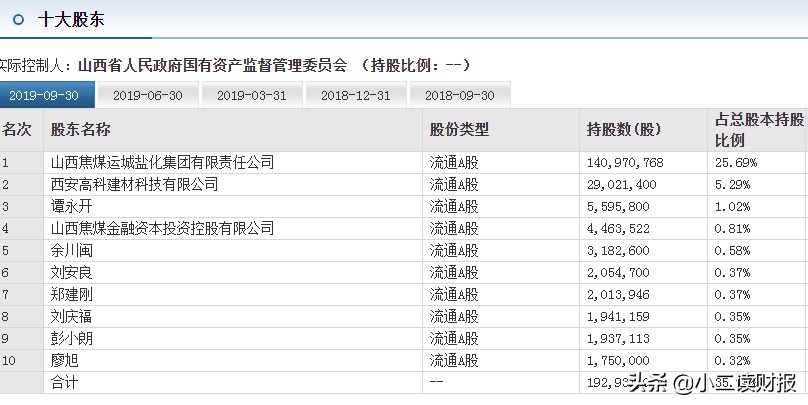Switch to the 2019-06-30 tab
This screenshot has width=808, height=405.
pos(148,95)
